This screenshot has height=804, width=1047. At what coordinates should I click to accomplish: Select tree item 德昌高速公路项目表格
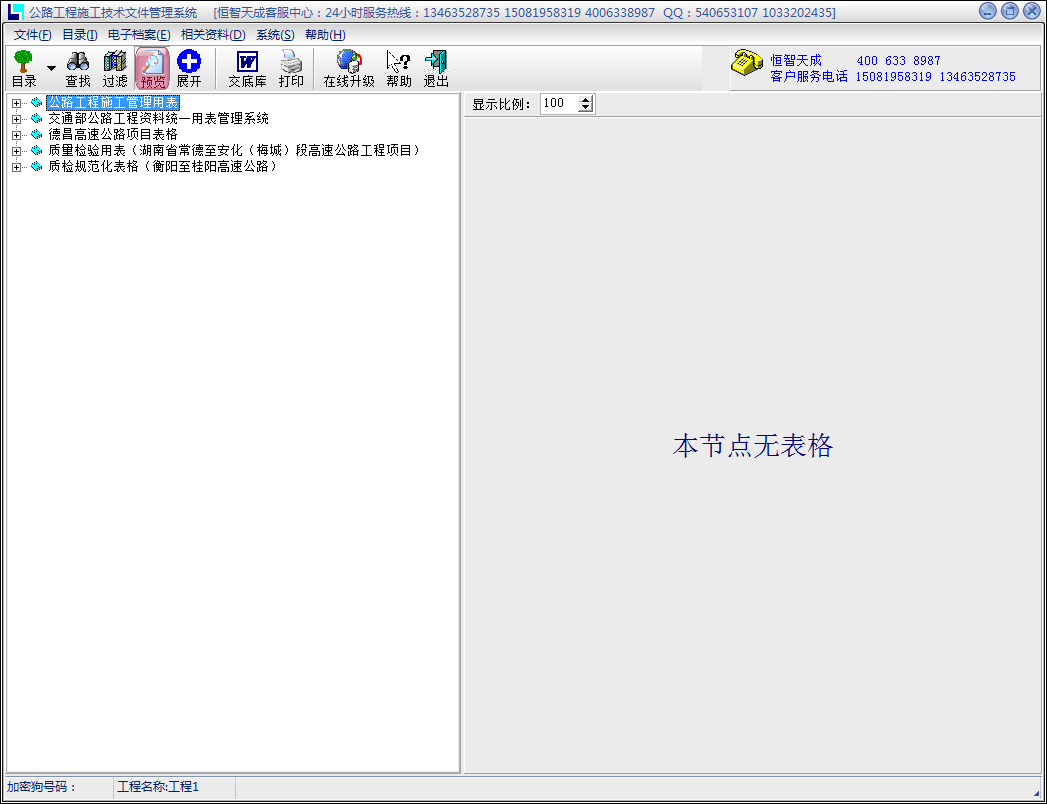point(113,135)
